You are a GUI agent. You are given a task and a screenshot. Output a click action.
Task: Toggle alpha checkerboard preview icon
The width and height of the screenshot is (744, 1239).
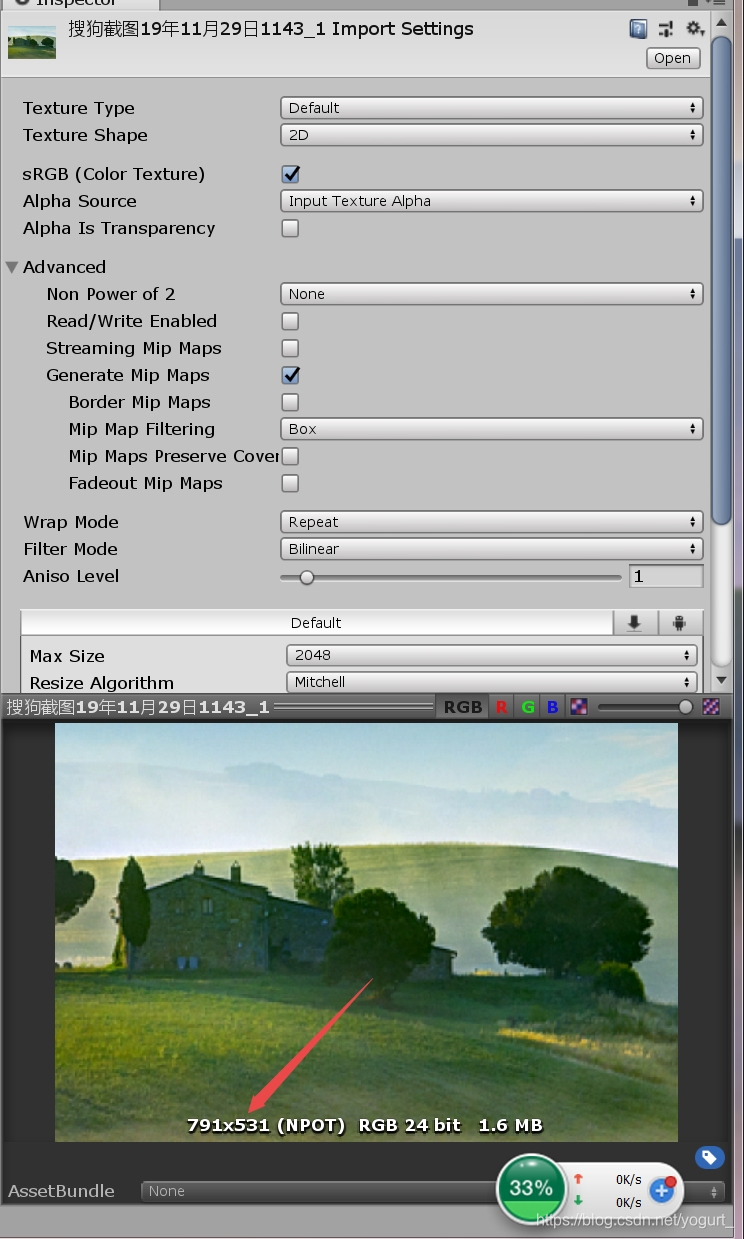pyautogui.click(x=579, y=707)
